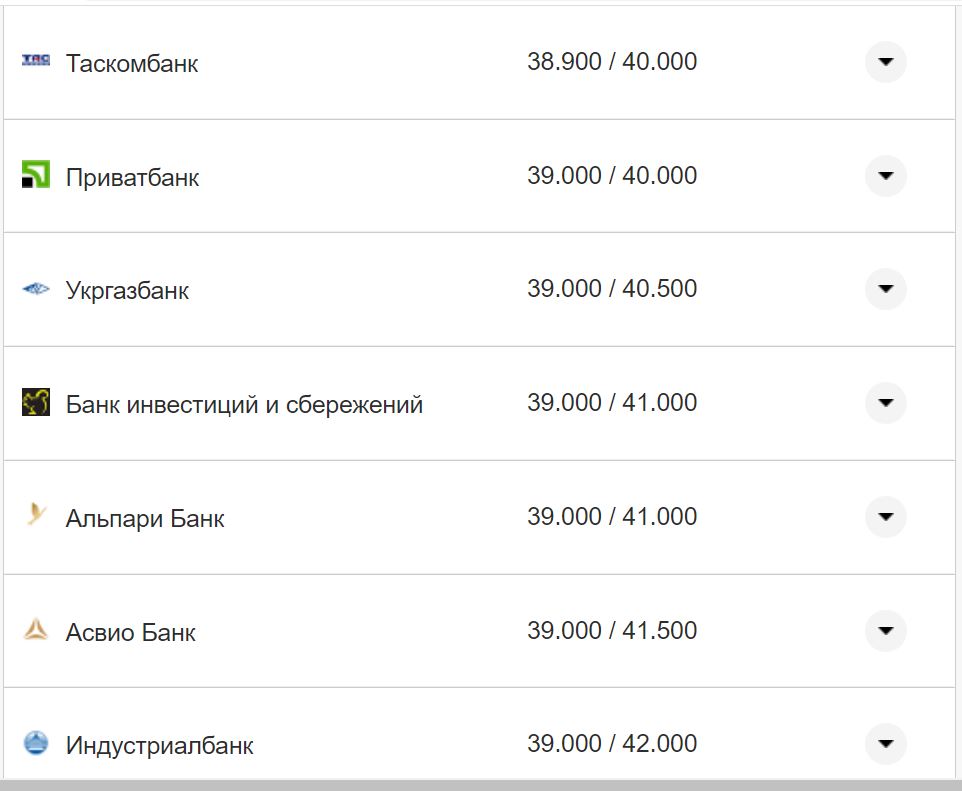Expand the Асвио Банк row arrow
Image resolution: width=962 pixels, height=791 pixels.
[x=885, y=631]
